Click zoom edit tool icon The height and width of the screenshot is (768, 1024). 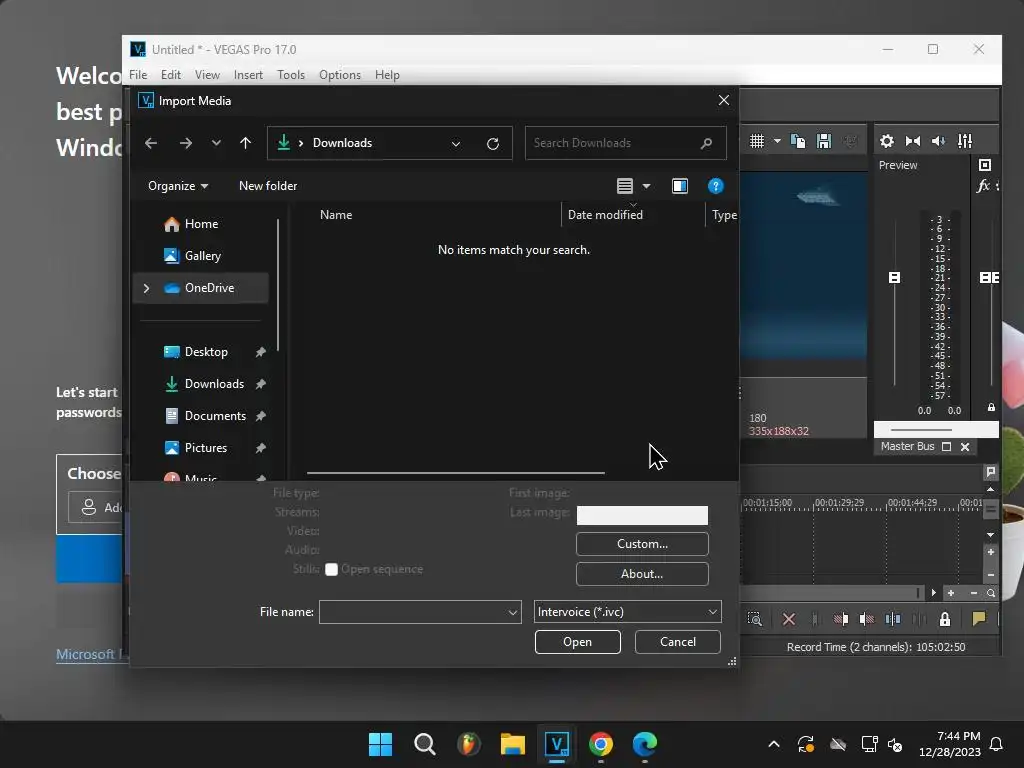point(754,619)
